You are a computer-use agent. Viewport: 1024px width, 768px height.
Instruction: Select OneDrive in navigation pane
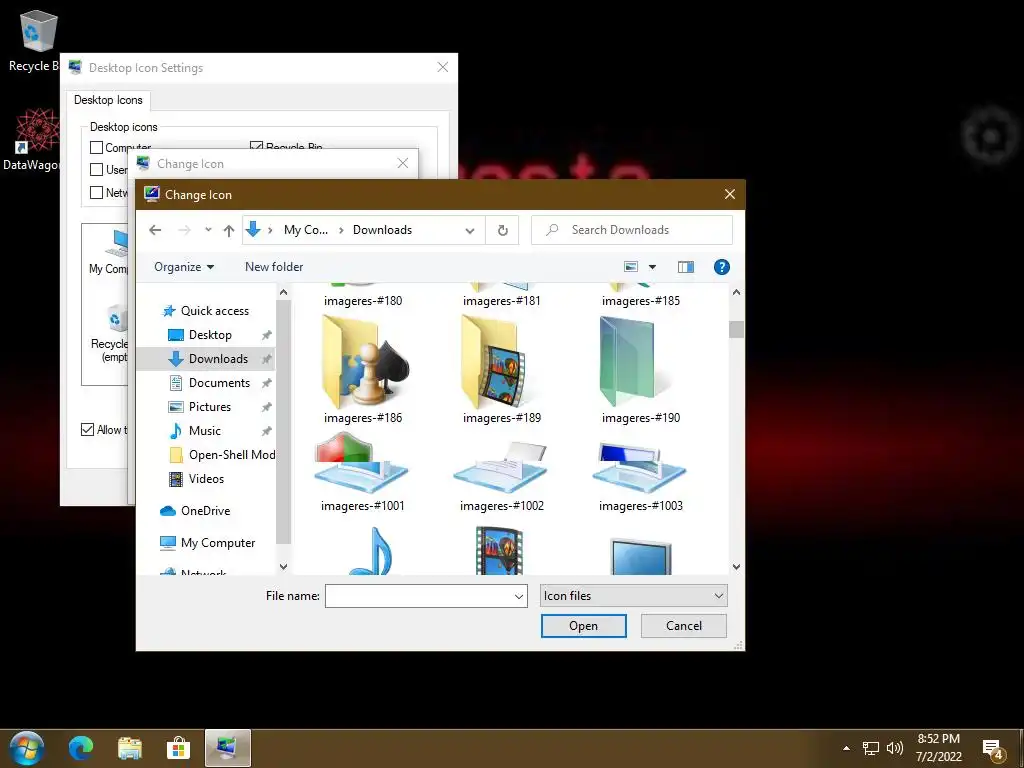point(195,511)
